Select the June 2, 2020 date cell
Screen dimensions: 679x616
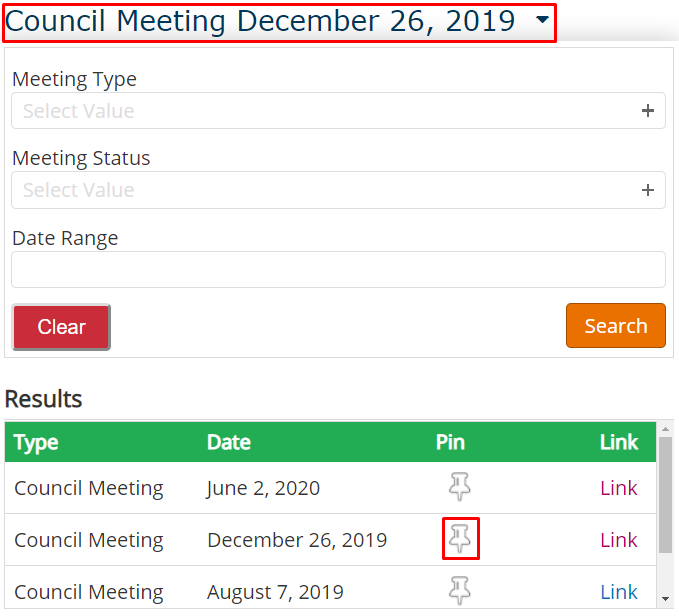[x=263, y=489]
